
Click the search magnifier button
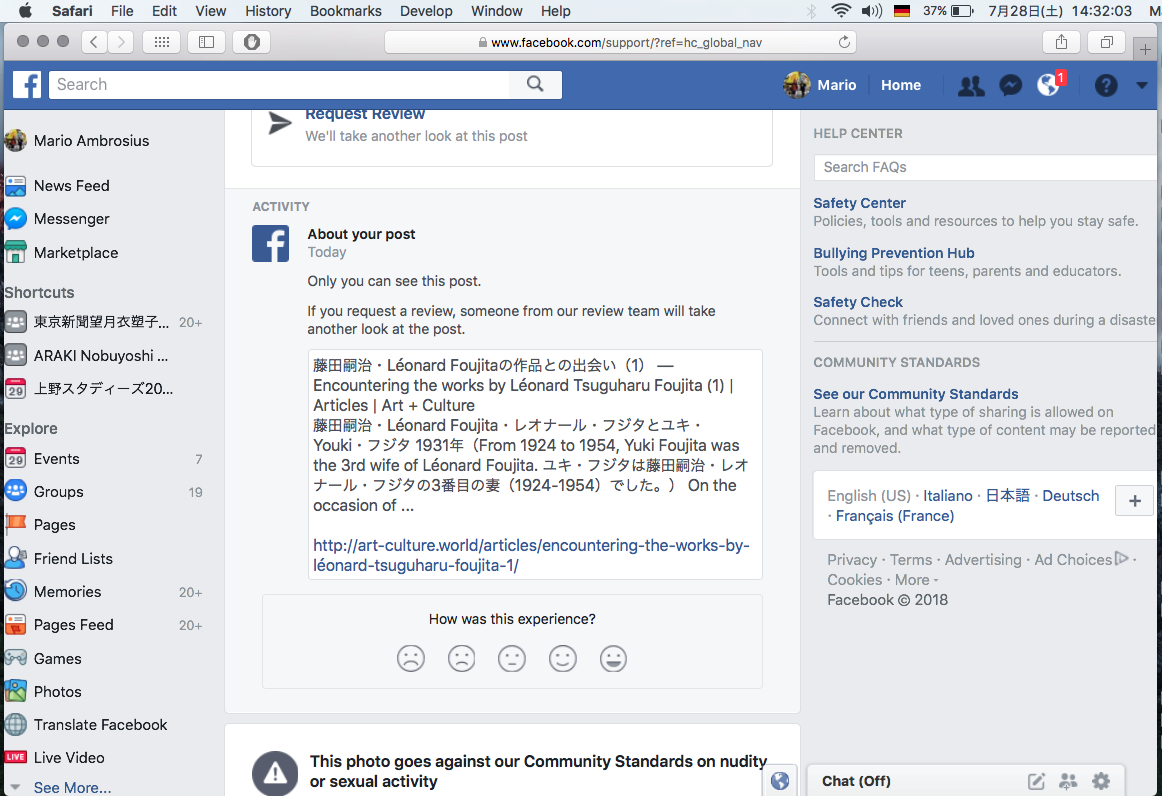point(535,84)
